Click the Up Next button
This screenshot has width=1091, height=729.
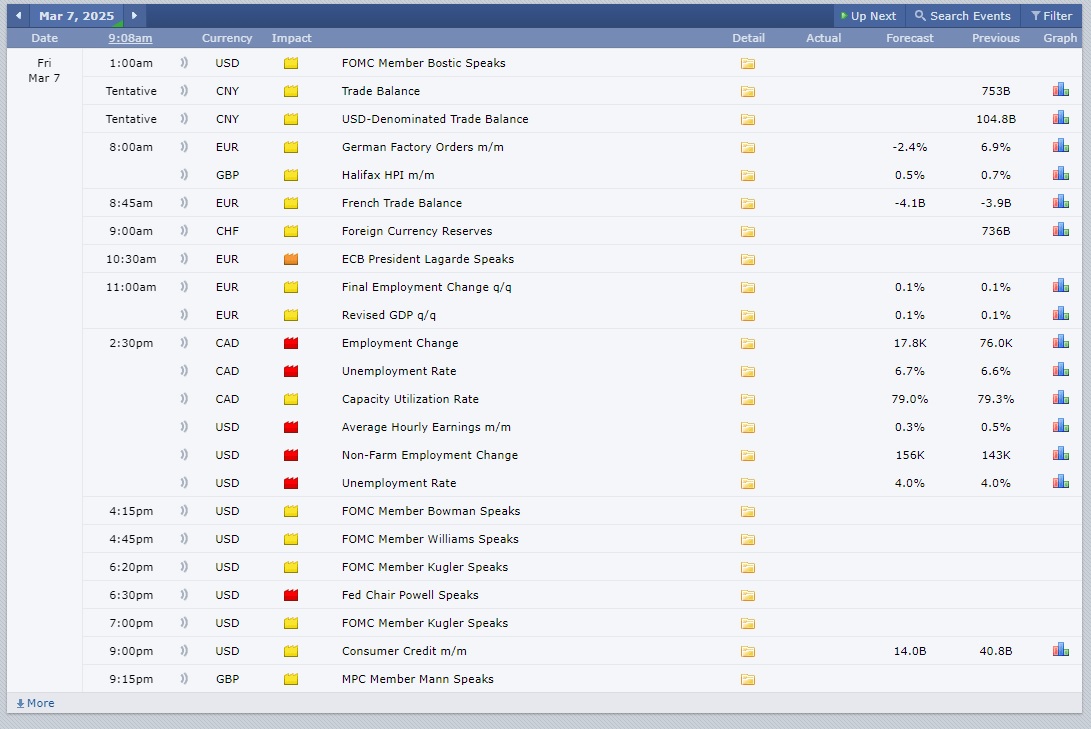tap(868, 15)
